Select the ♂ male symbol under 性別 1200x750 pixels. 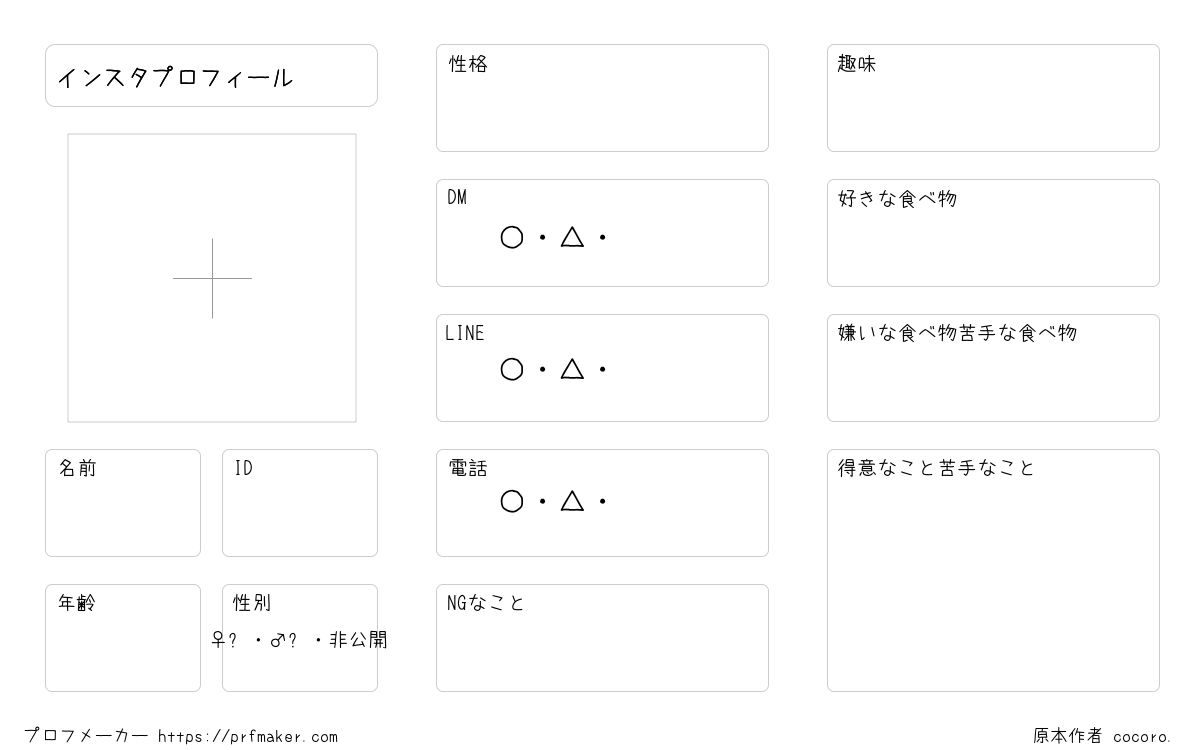[277, 640]
